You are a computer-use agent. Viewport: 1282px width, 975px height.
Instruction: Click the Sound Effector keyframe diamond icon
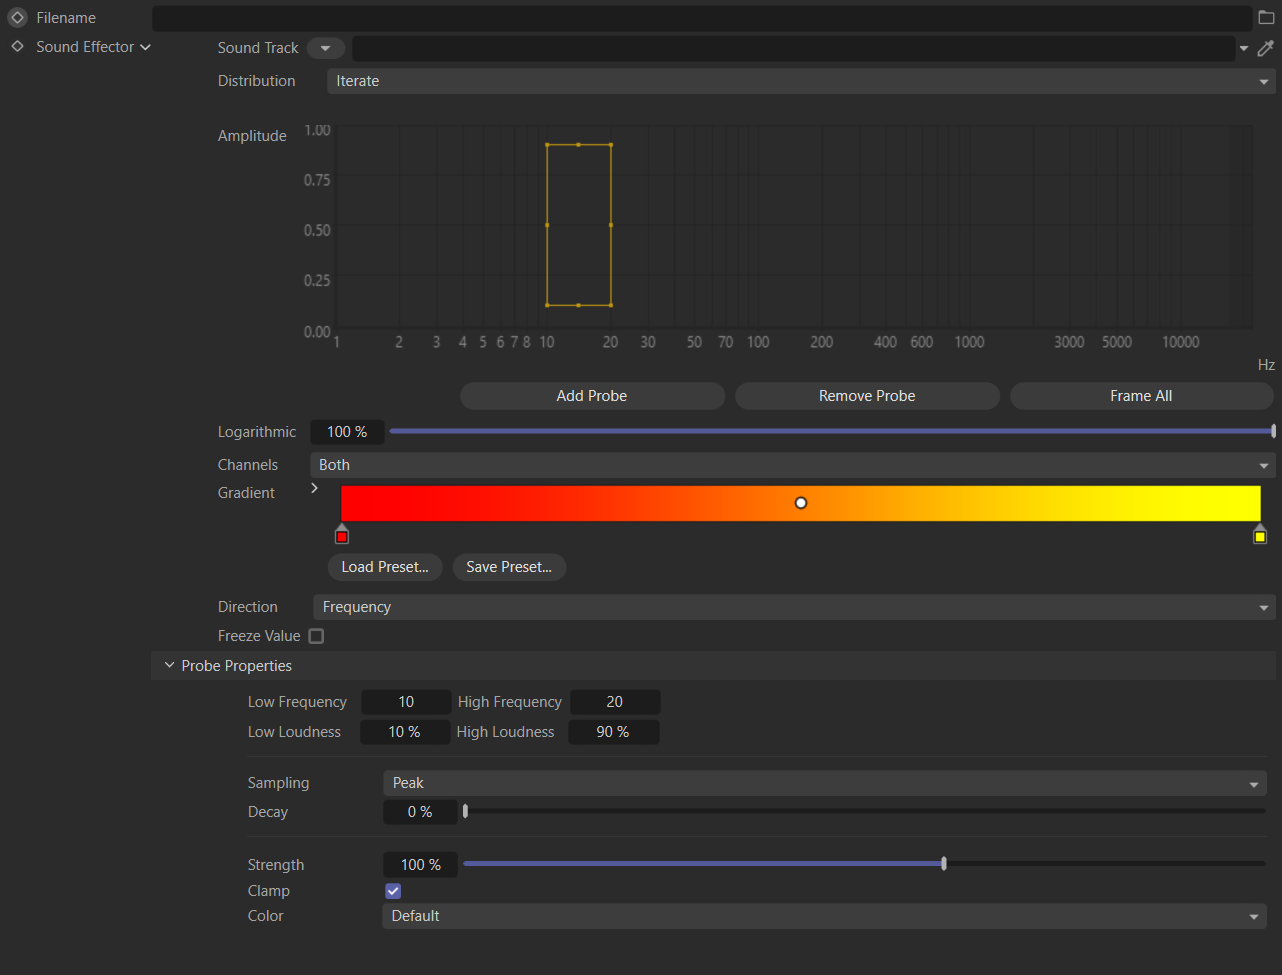(17, 47)
